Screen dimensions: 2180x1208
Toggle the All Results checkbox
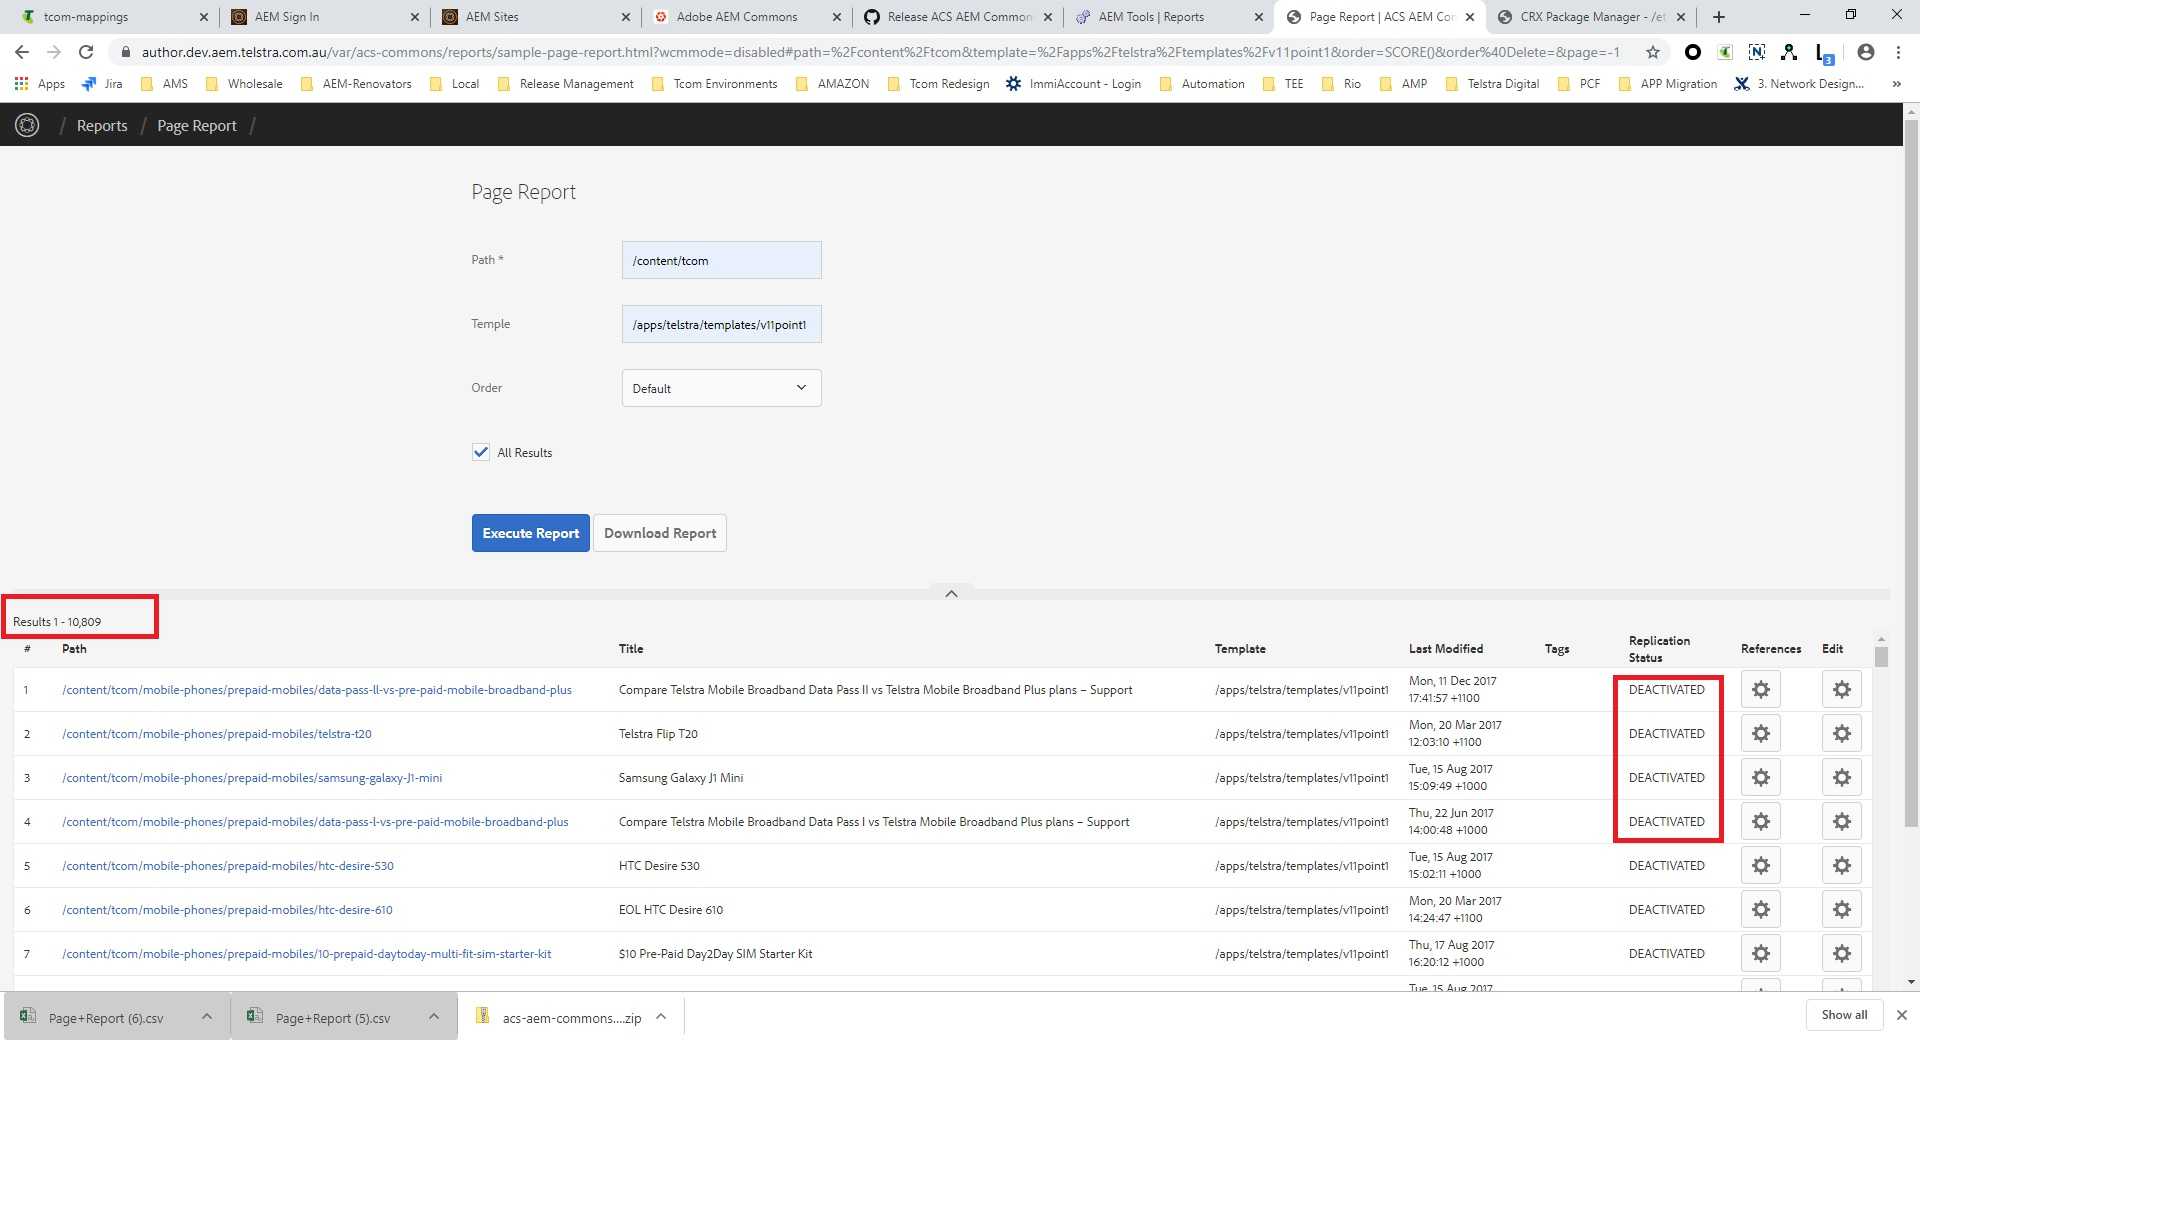[x=479, y=451]
